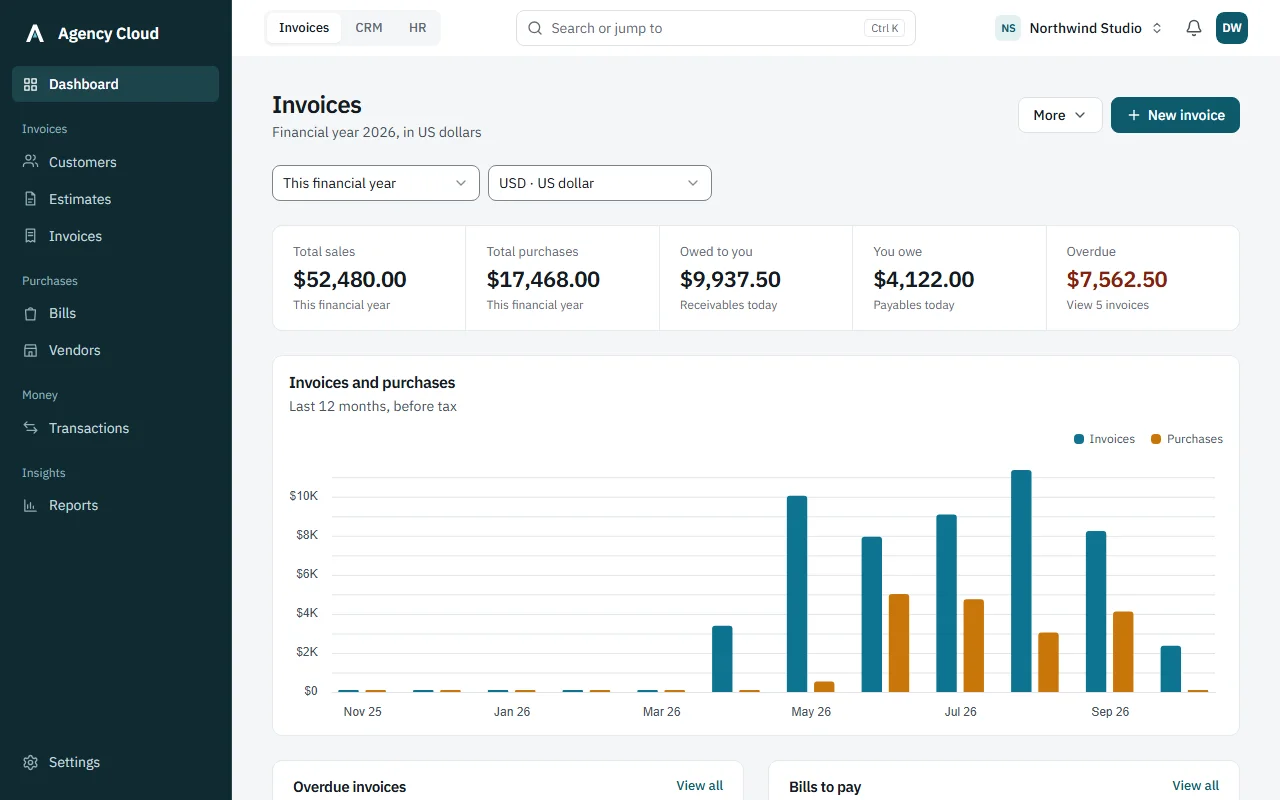Click the NS workspace badge
This screenshot has width=1280, height=800.
(1008, 28)
